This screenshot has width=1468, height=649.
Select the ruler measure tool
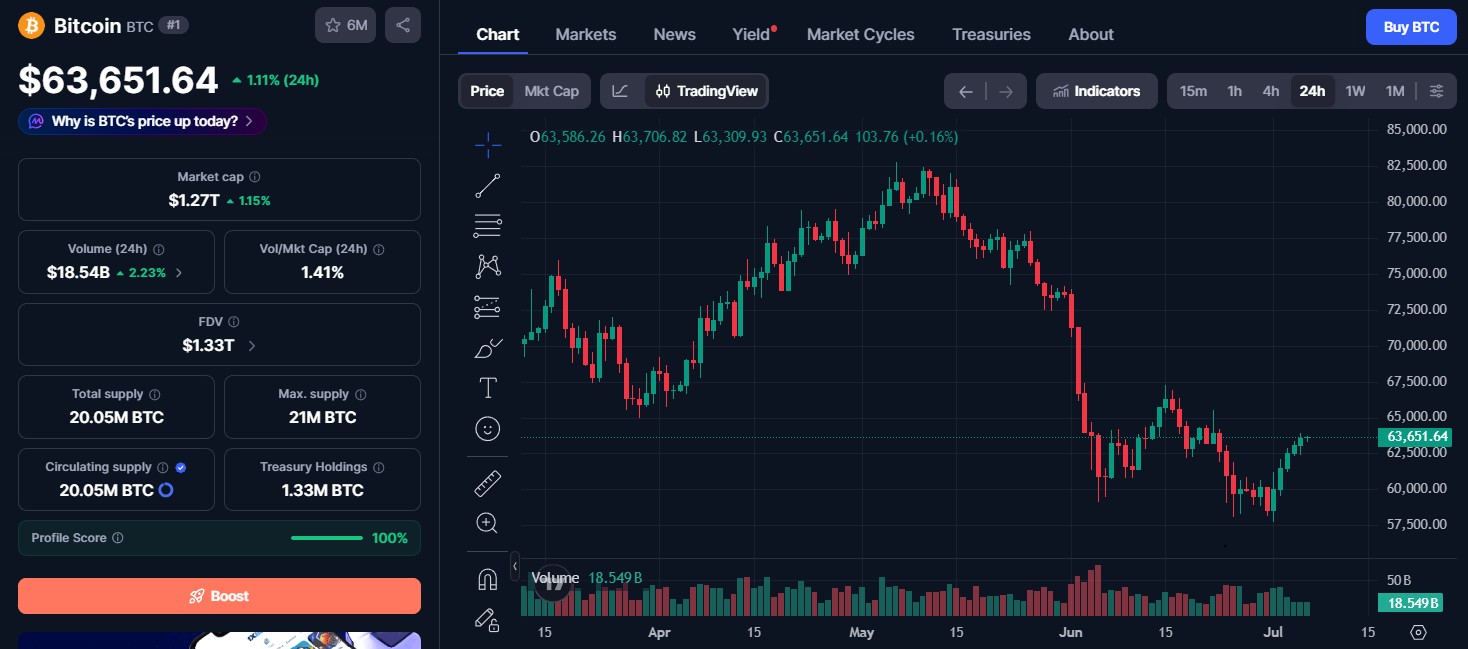tap(488, 484)
